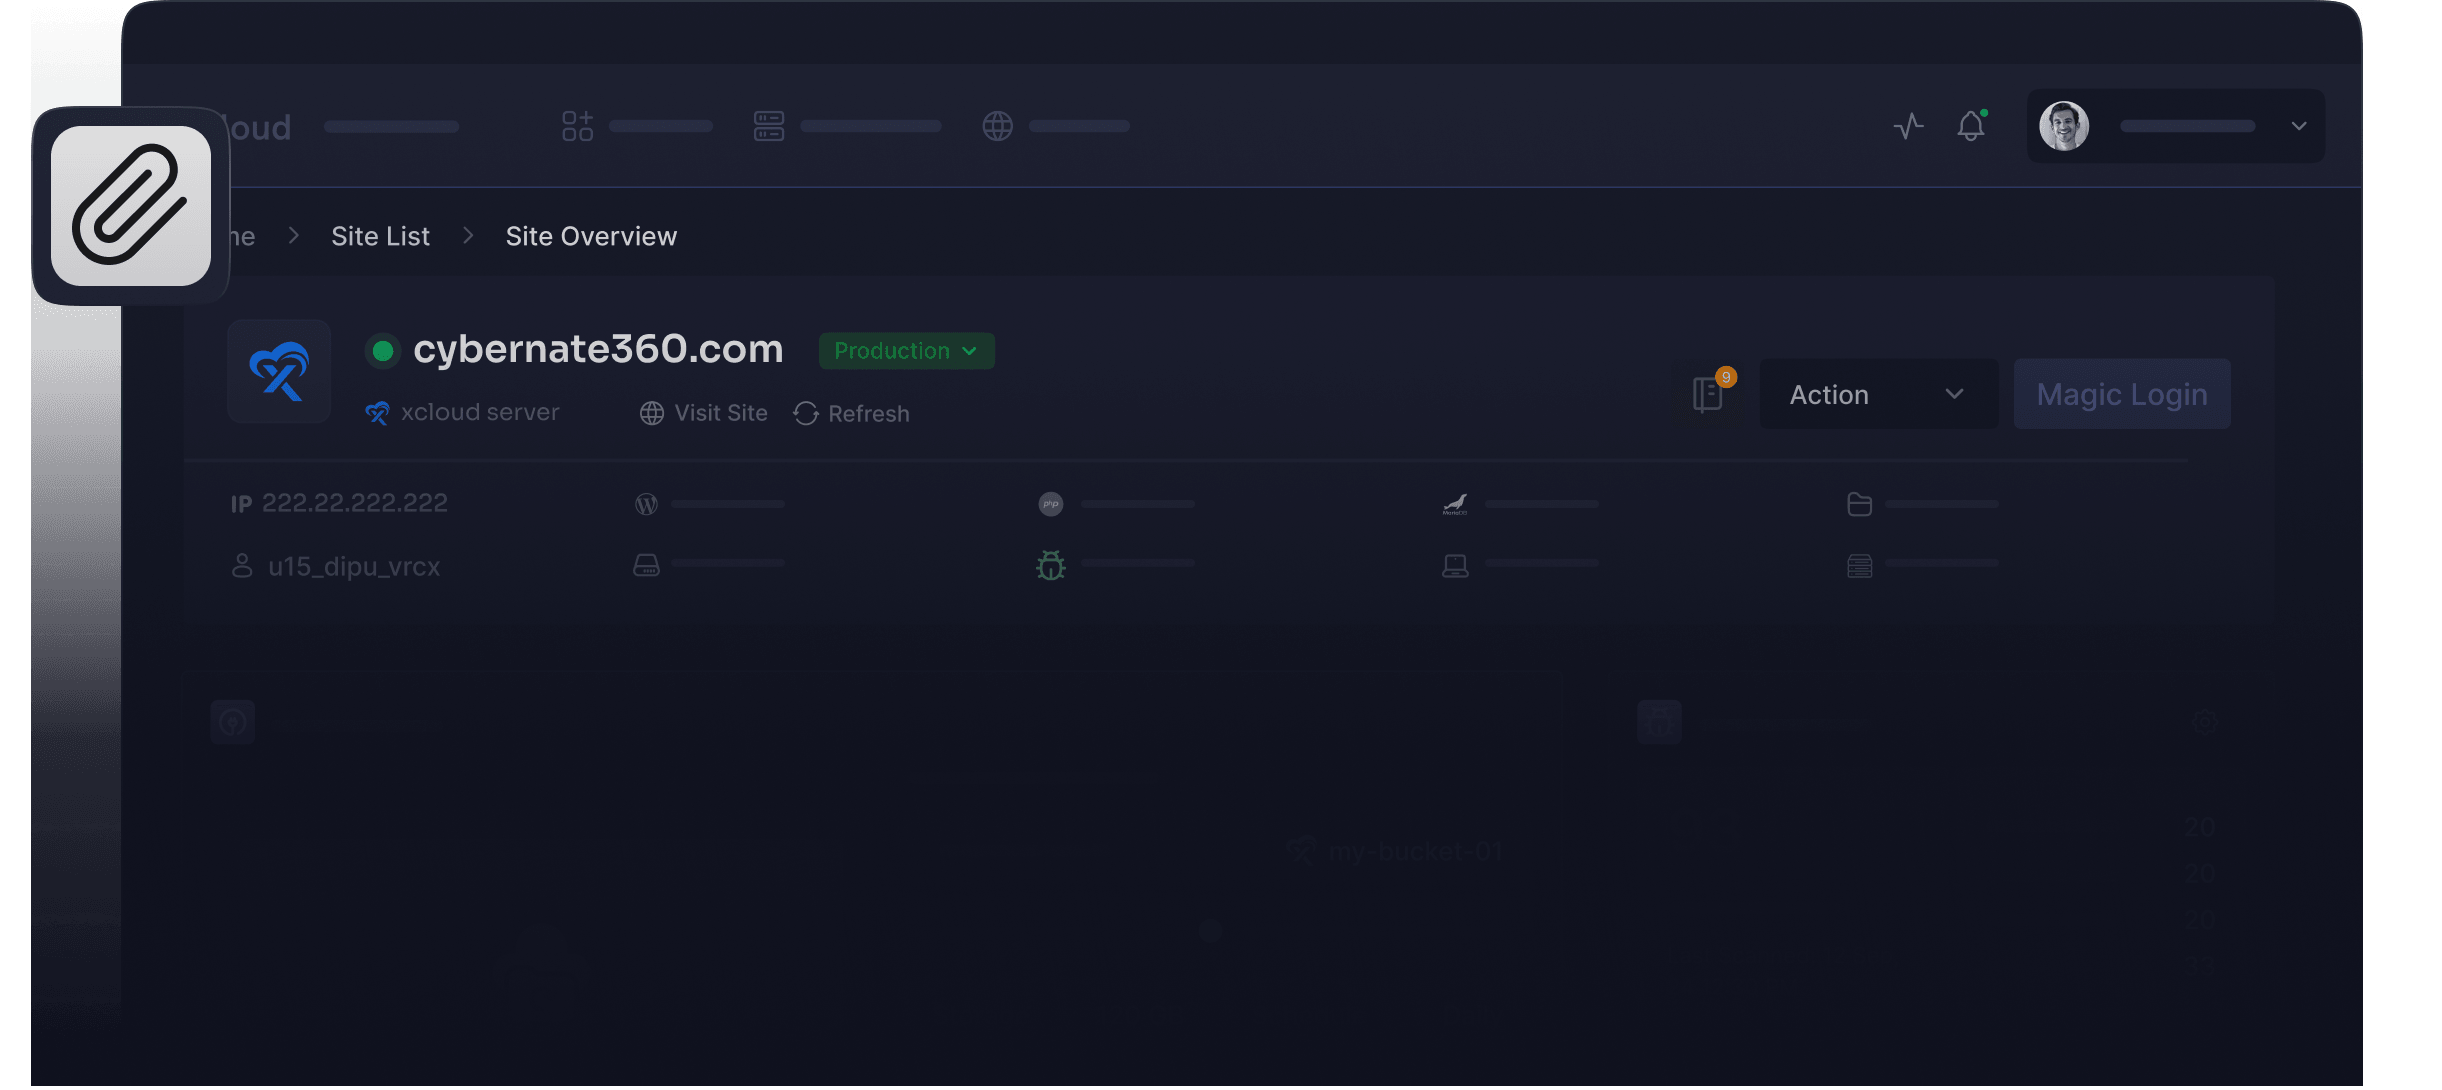This screenshot has width=2442, height=1090.
Task: Expand the Production environment dropdown
Action: (x=906, y=351)
